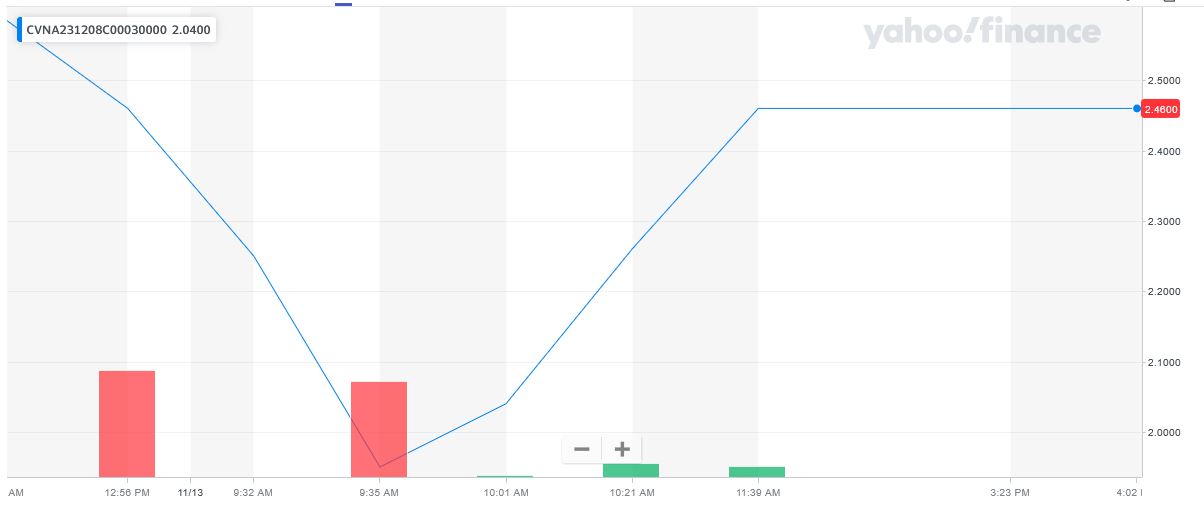The height and width of the screenshot is (512, 1204).
Task: Click the 10:01 AM time axis label
Action: pyautogui.click(x=505, y=492)
